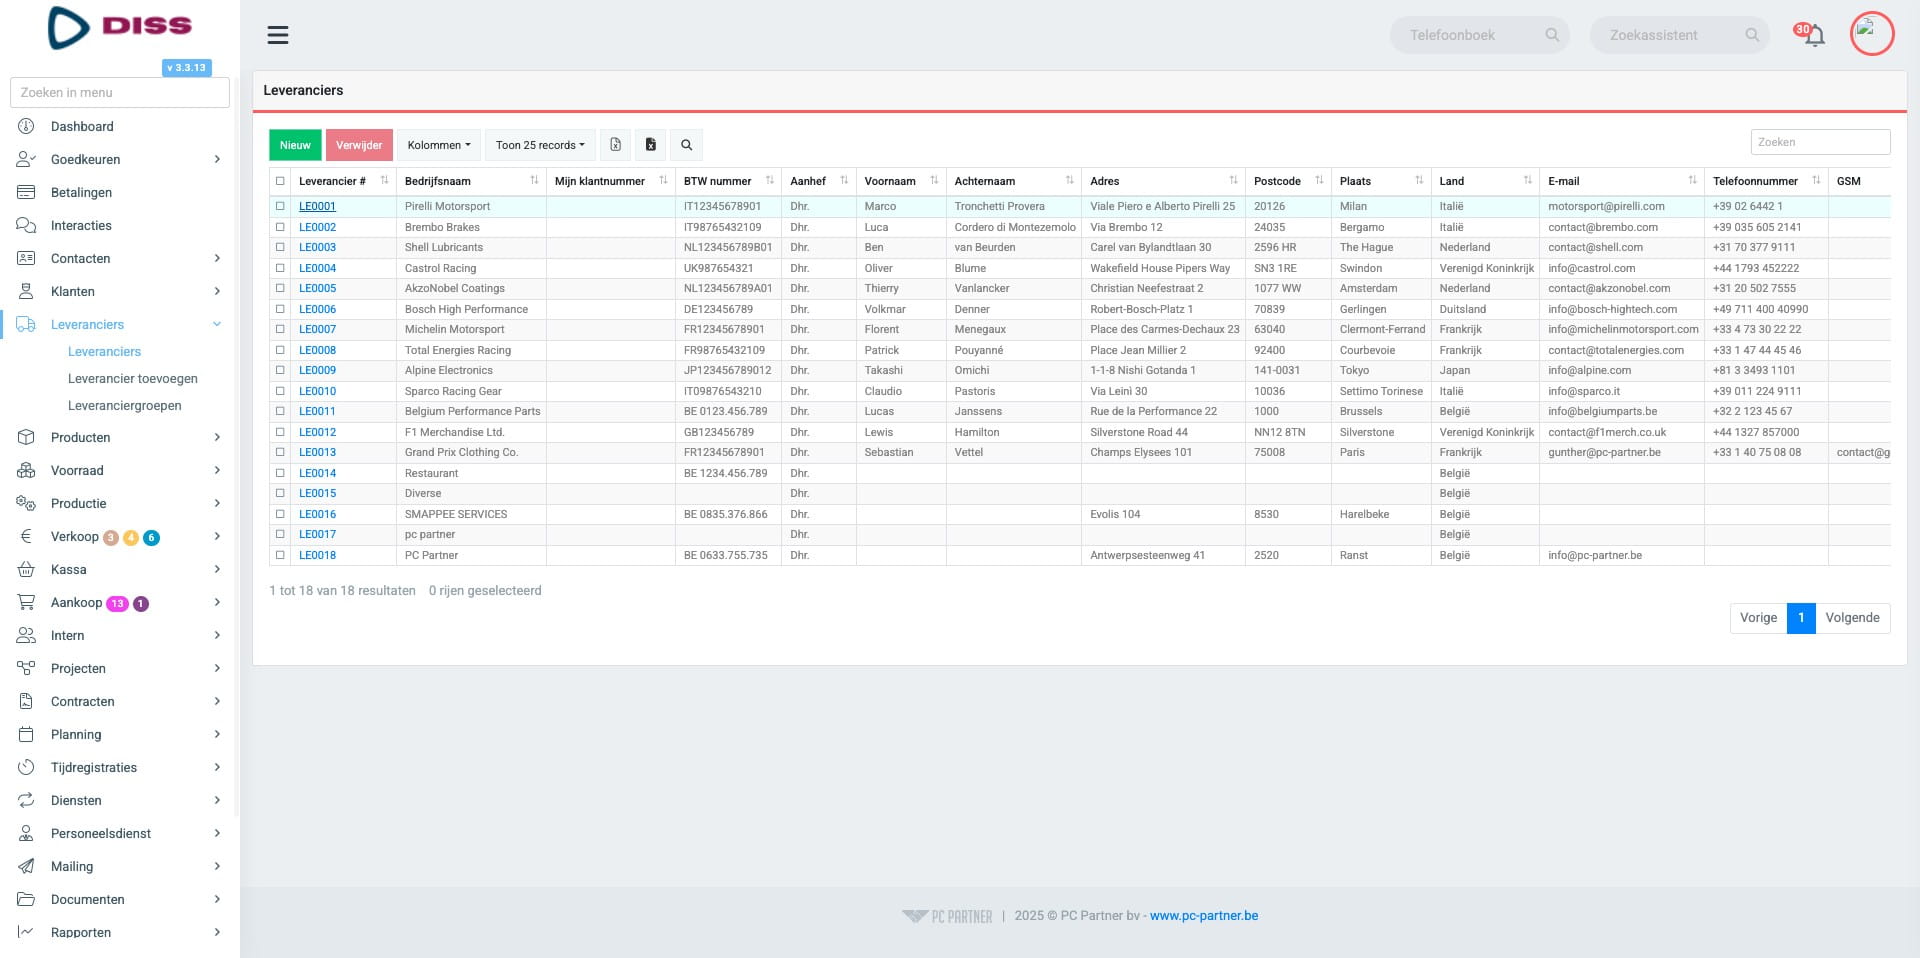
Task: Collapse the Leveranciers menu chevron
Action: pyautogui.click(x=217, y=324)
